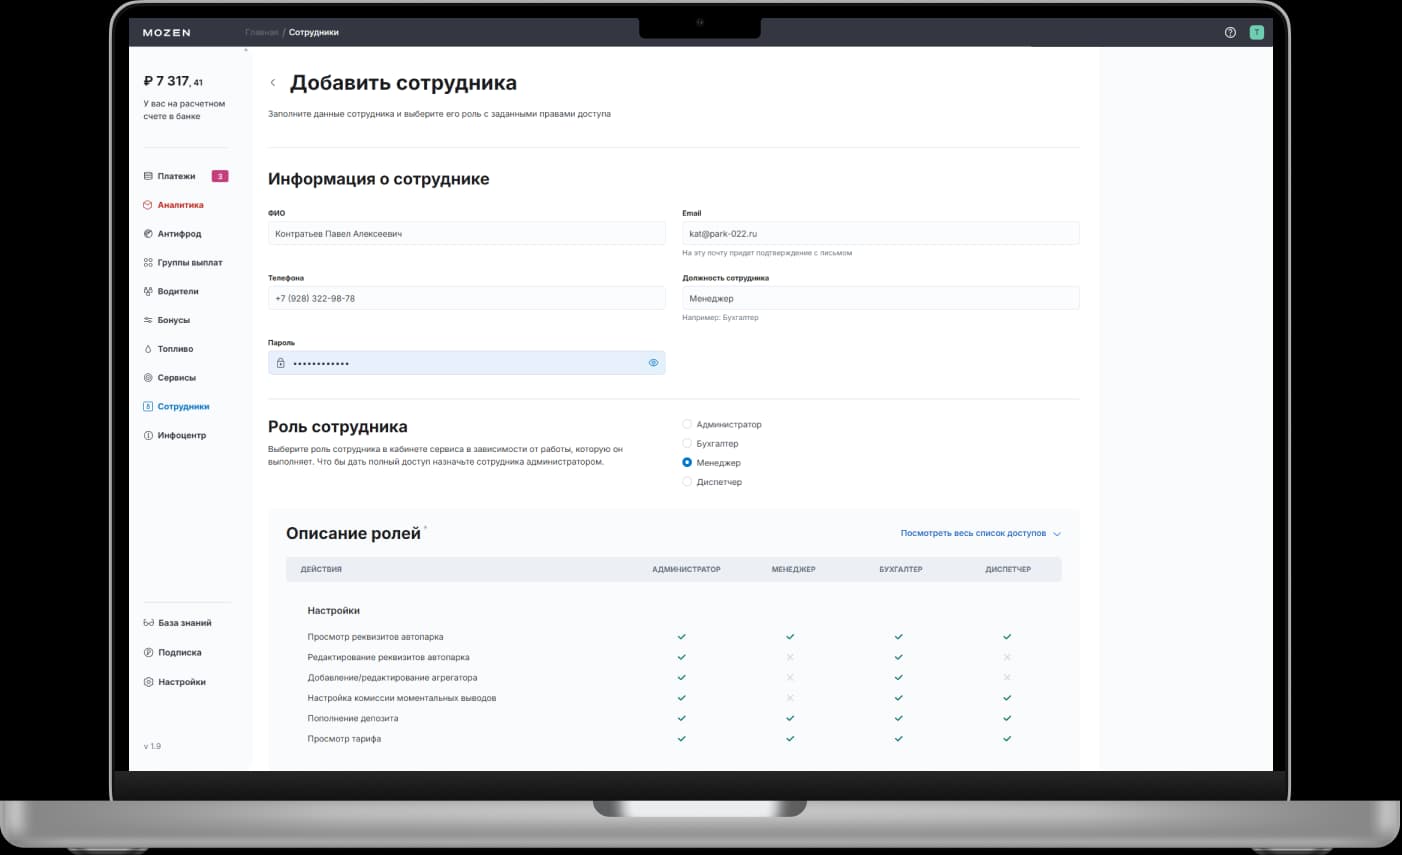1402x855 pixels.
Task: Click the Платежи sidebar icon
Action: pos(148,176)
